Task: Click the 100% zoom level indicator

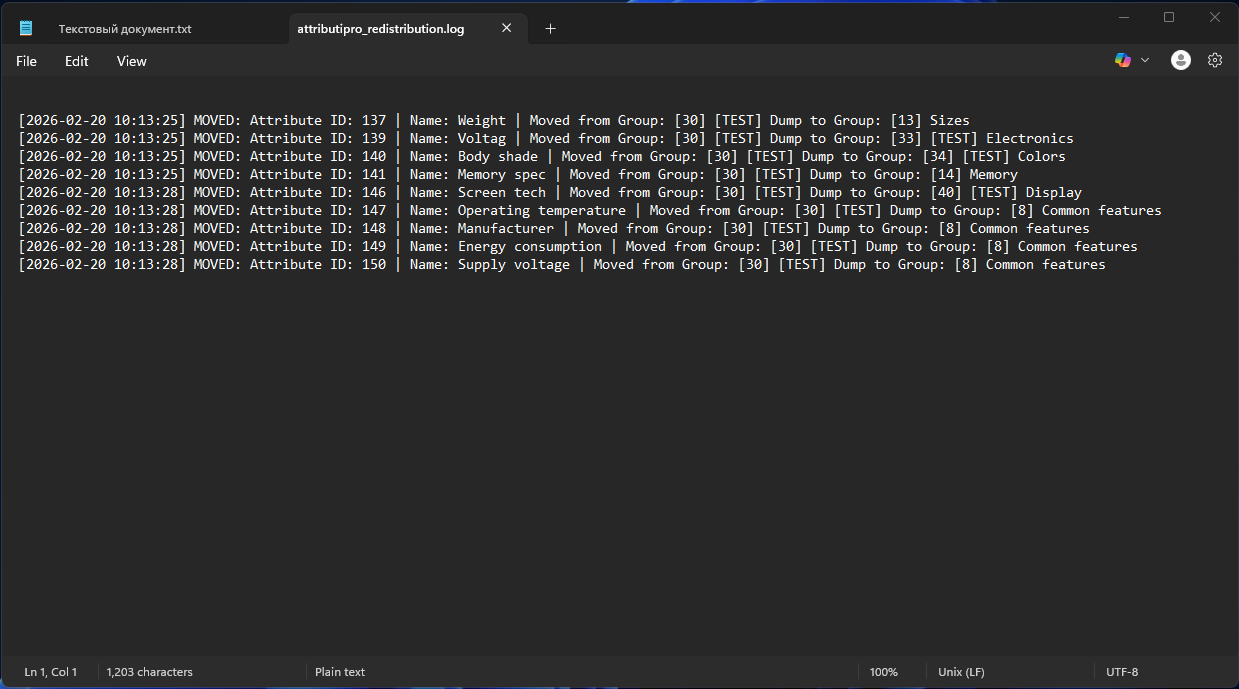Action: pos(883,672)
